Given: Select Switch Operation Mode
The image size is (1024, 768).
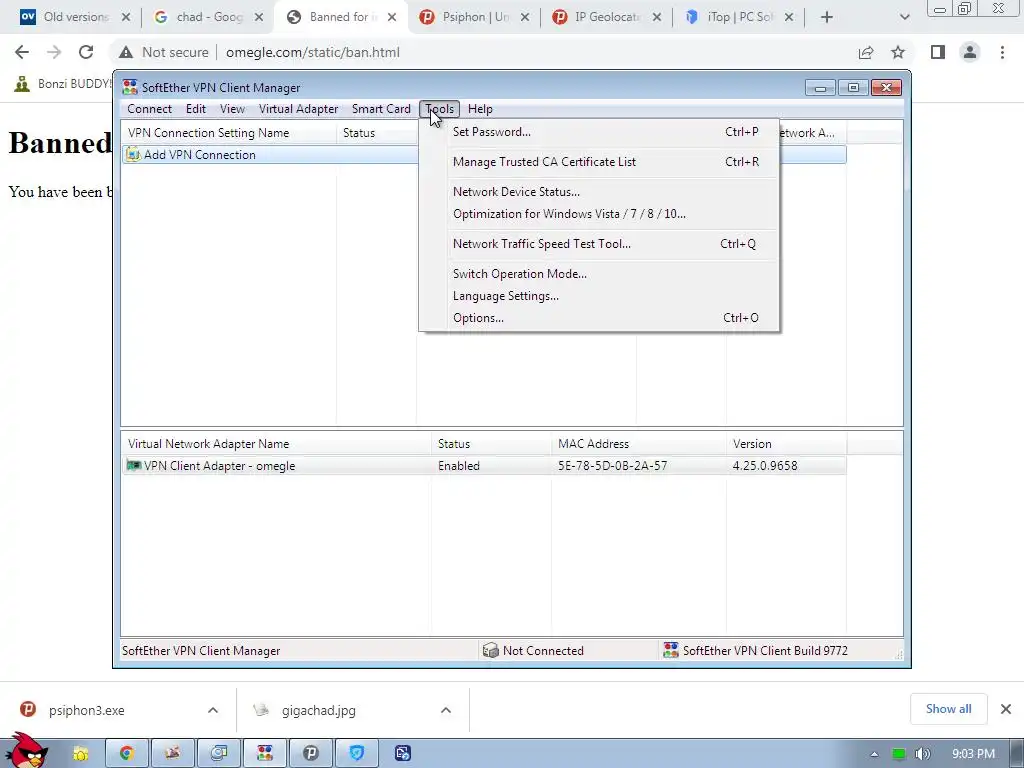Looking at the screenshot, I should [599, 274].
